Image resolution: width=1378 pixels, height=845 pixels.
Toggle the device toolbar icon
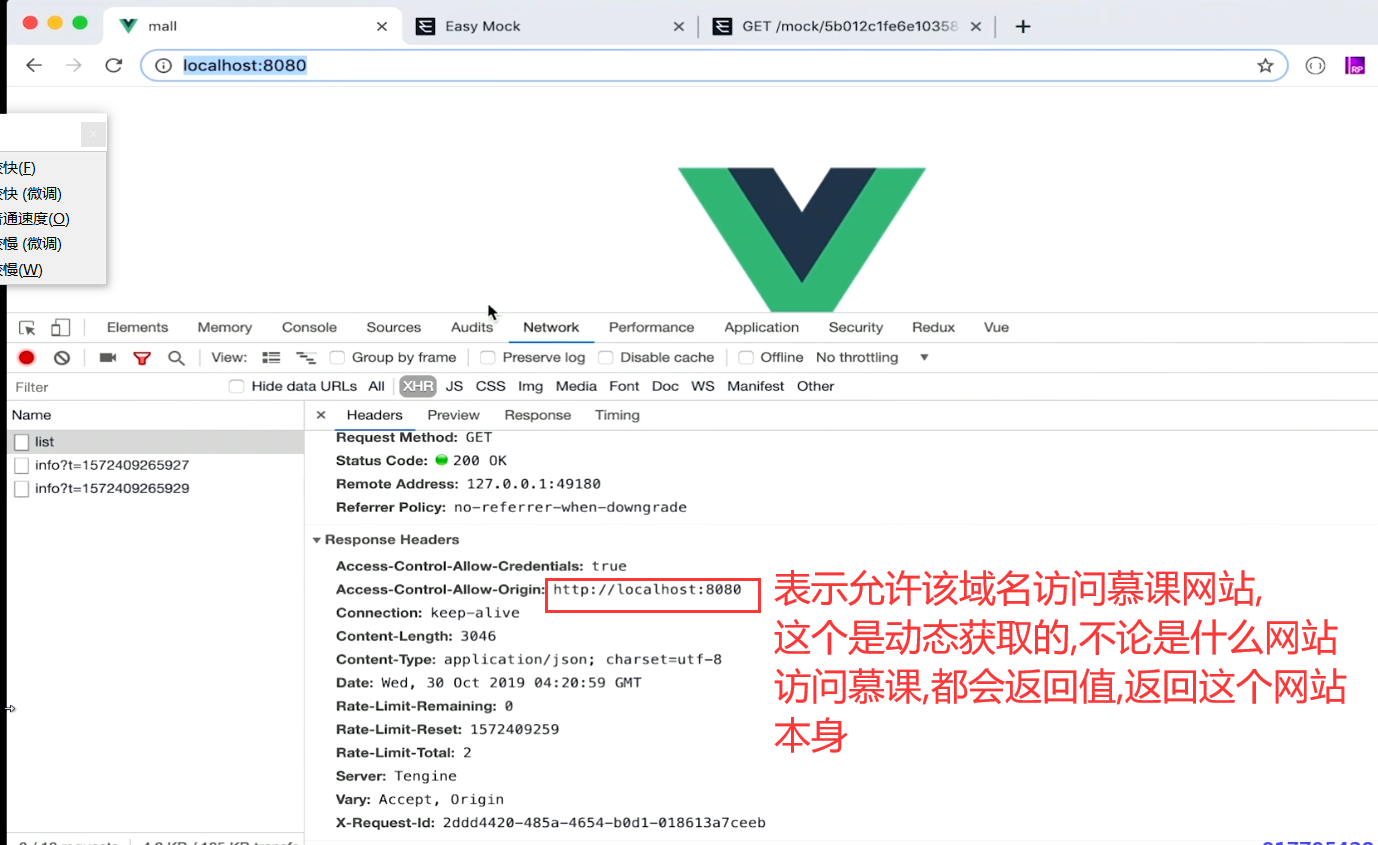pos(61,328)
